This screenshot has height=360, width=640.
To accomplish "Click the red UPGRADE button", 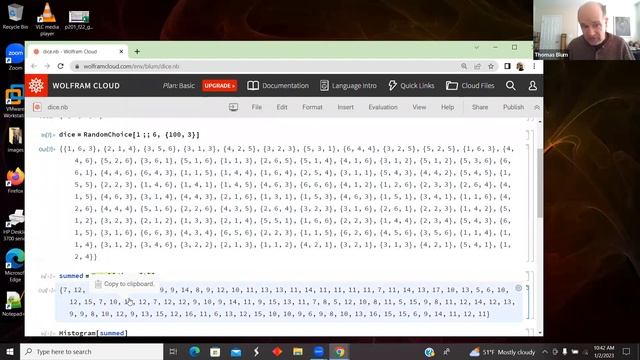I will coord(220,86).
